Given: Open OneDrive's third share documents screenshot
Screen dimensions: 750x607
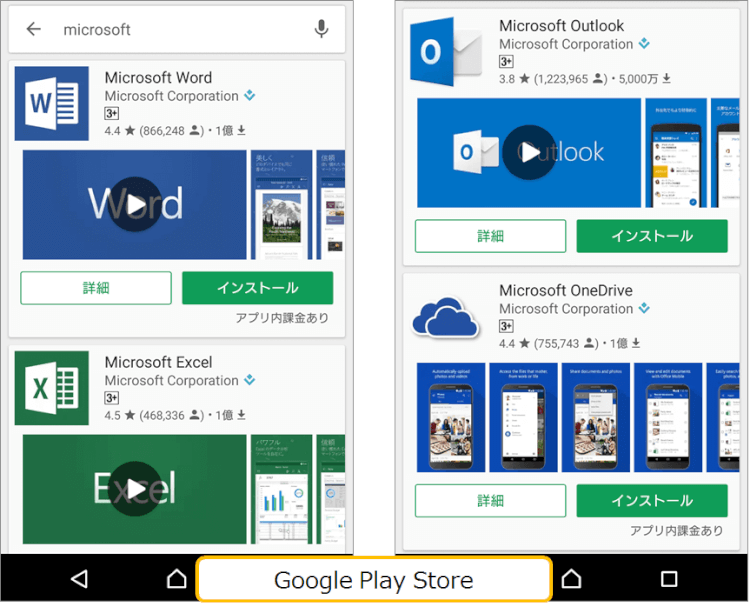Looking at the screenshot, I should pos(596,418).
